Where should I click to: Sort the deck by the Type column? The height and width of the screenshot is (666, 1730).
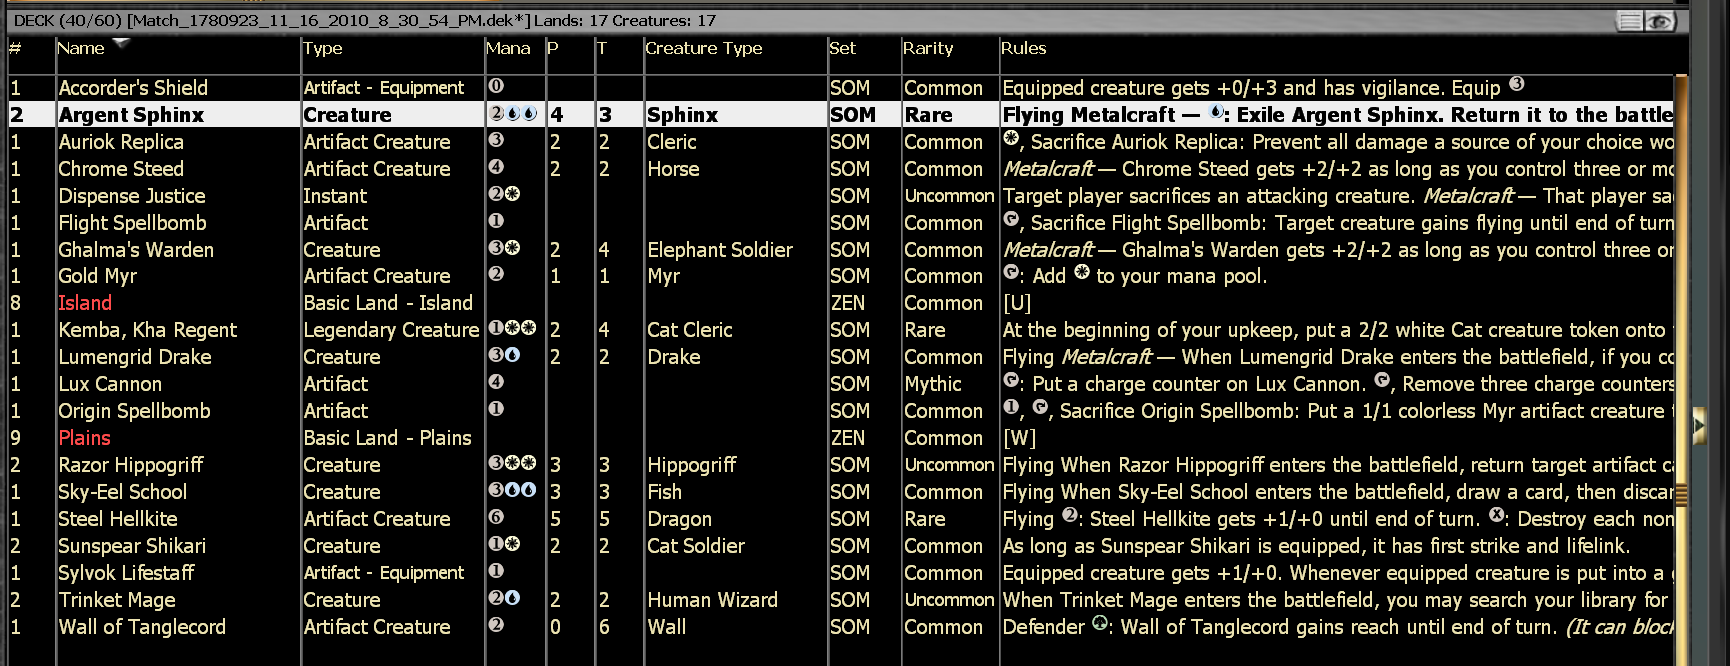coord(323,48)
